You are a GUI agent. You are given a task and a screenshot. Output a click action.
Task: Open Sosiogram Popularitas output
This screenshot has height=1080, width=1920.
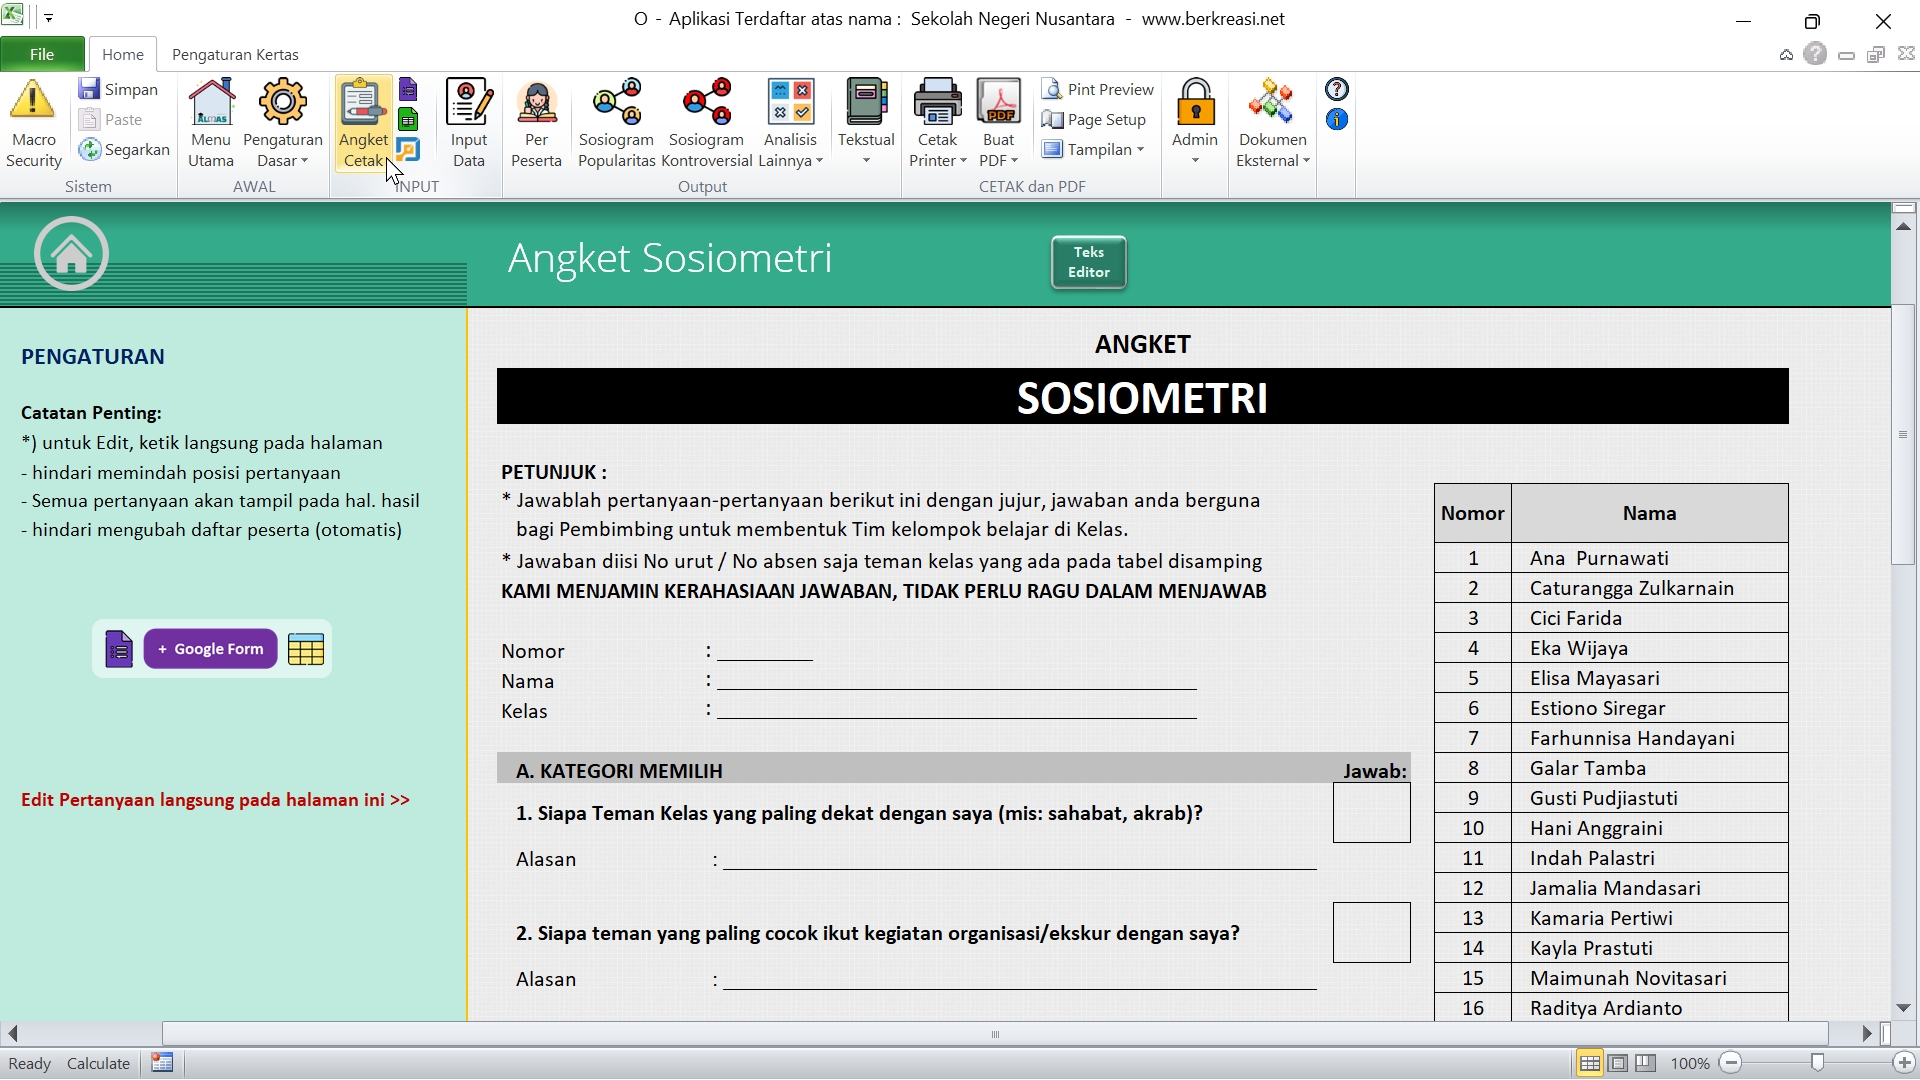616,103
